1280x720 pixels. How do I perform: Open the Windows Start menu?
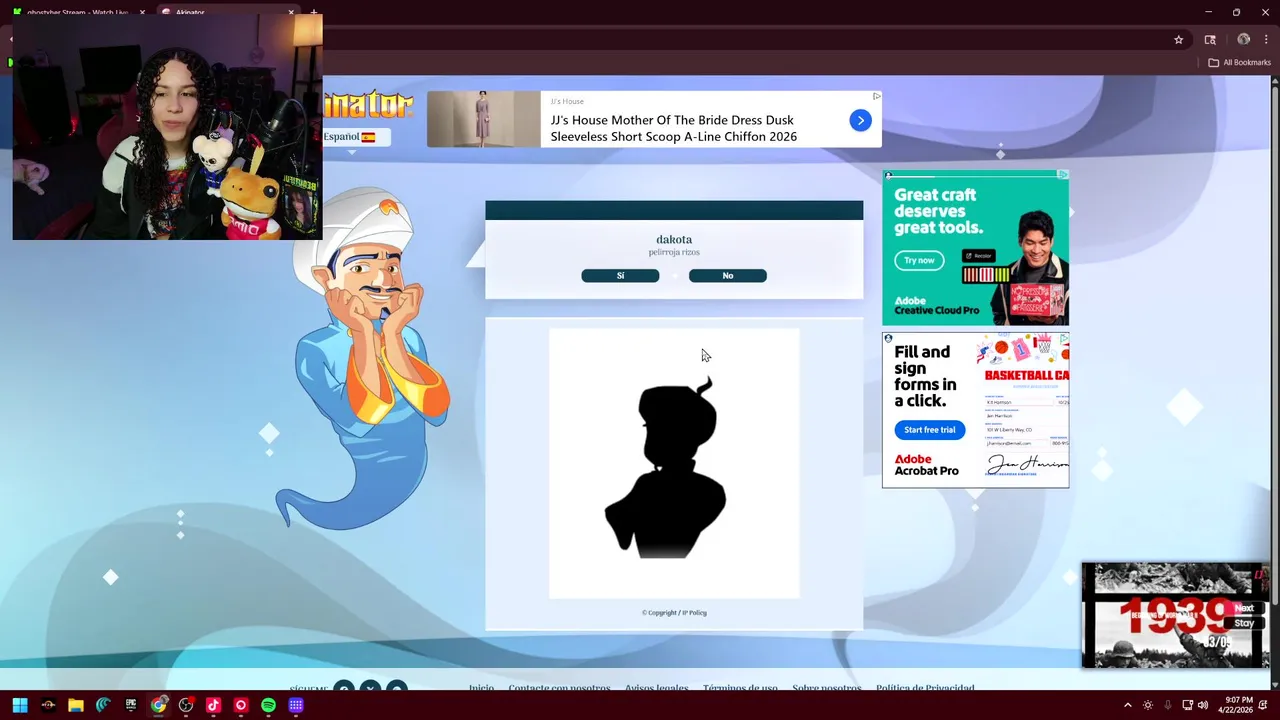click(20, 705)
